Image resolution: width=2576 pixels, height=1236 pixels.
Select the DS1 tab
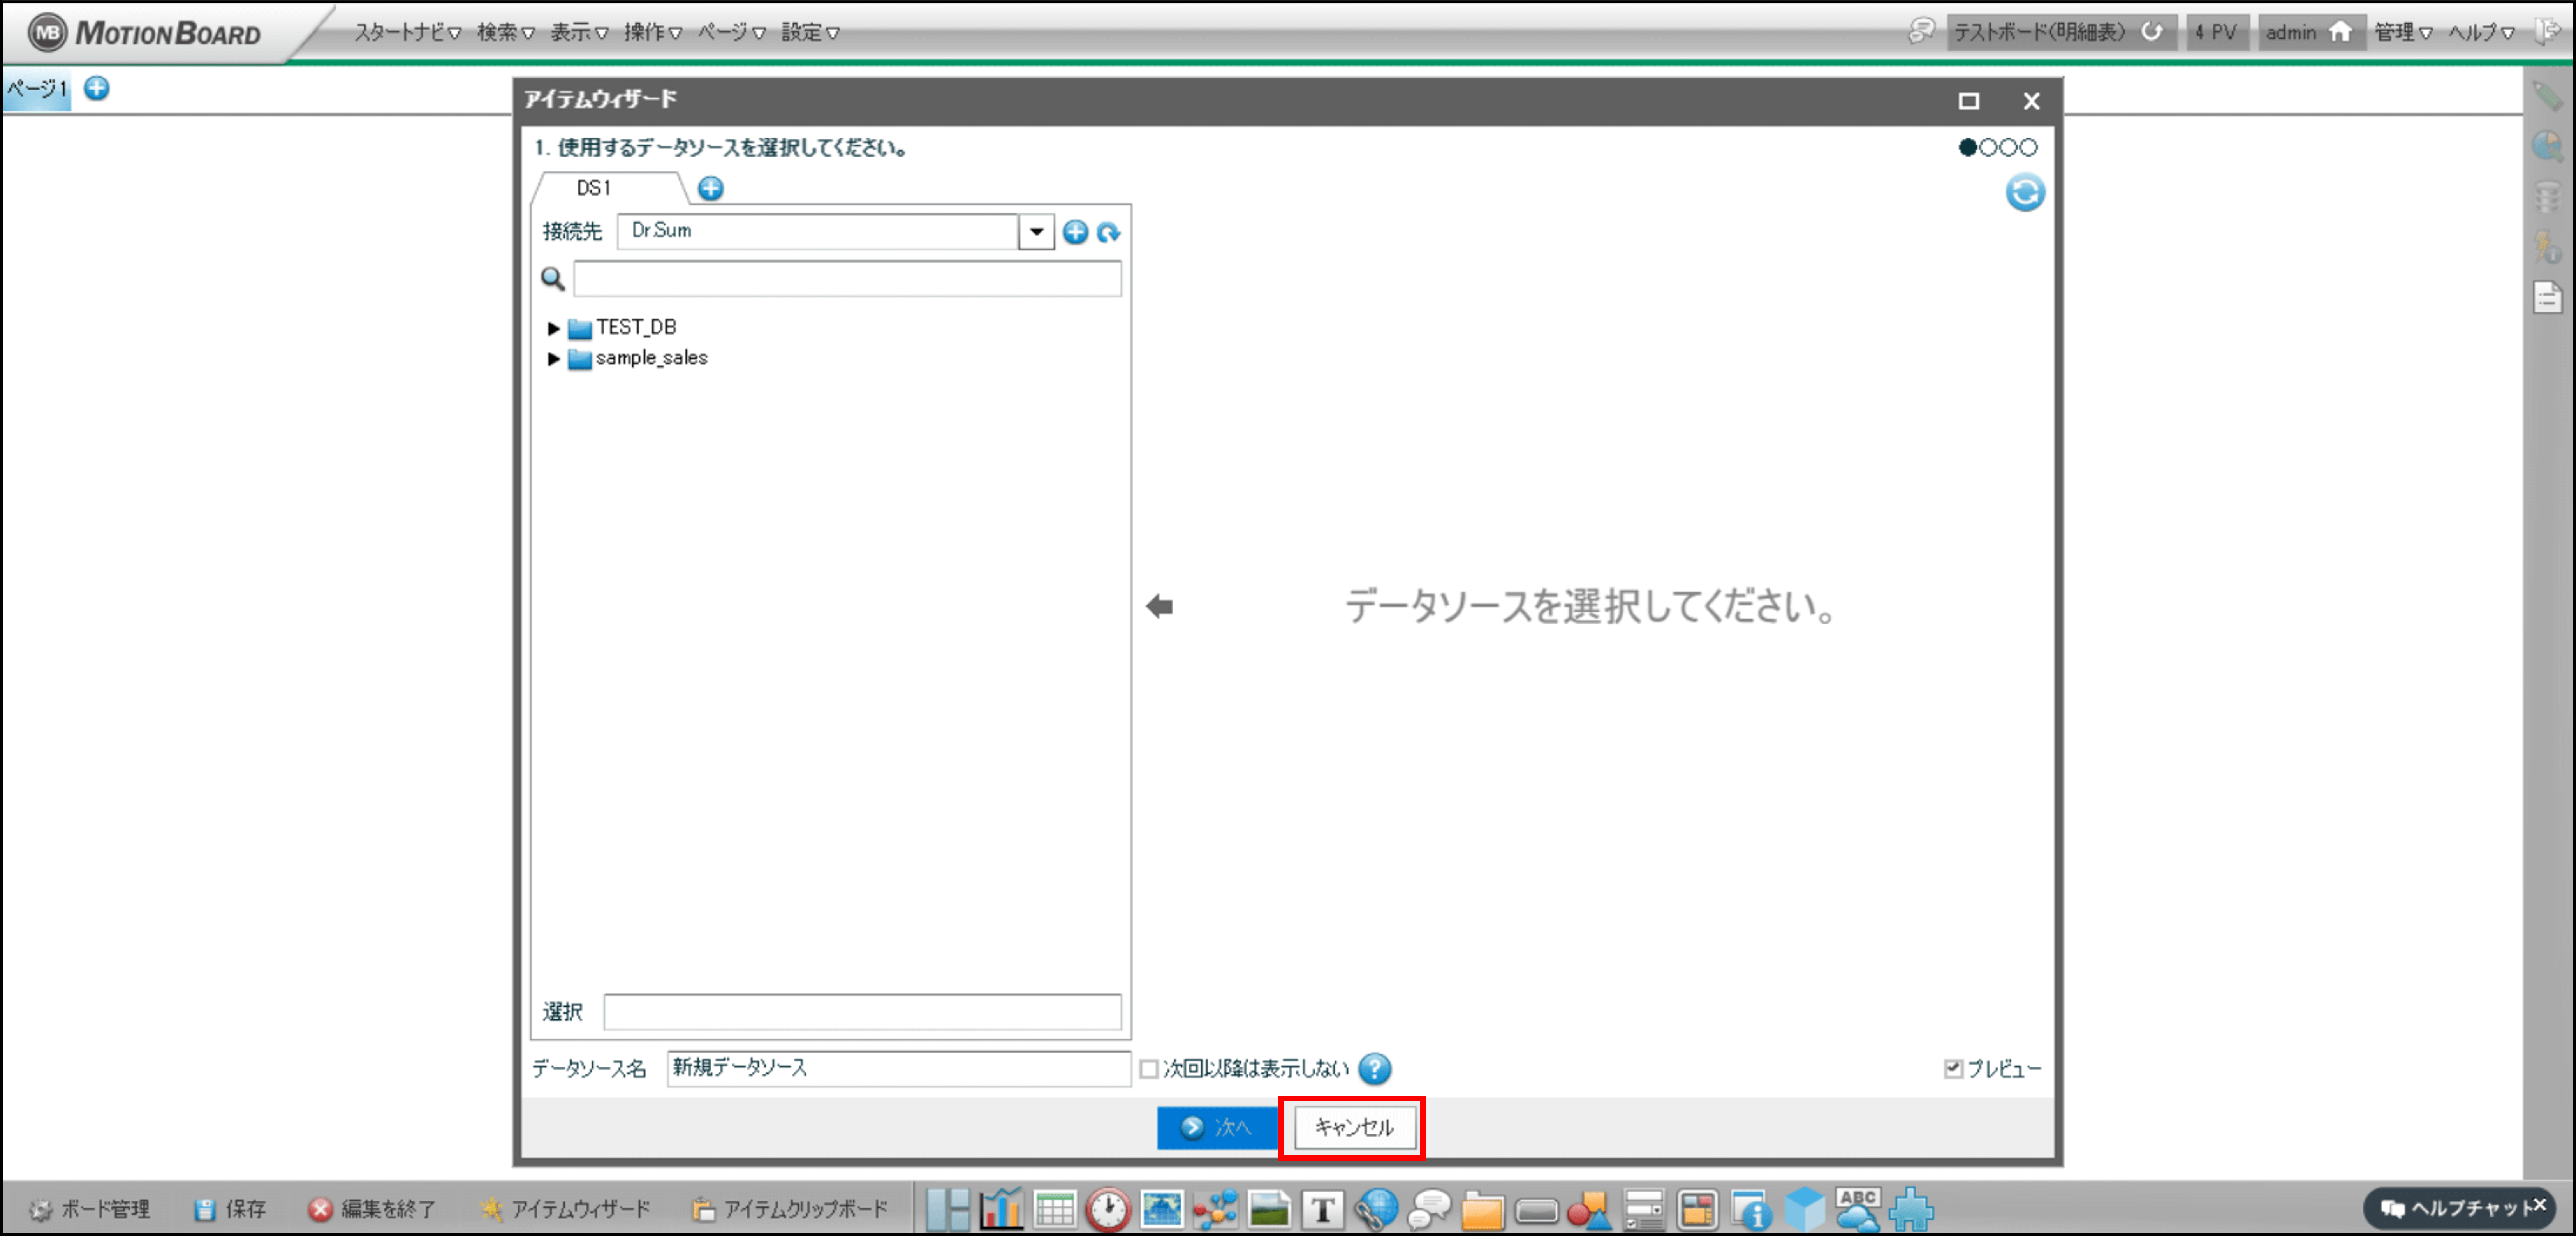pos(593,188)
